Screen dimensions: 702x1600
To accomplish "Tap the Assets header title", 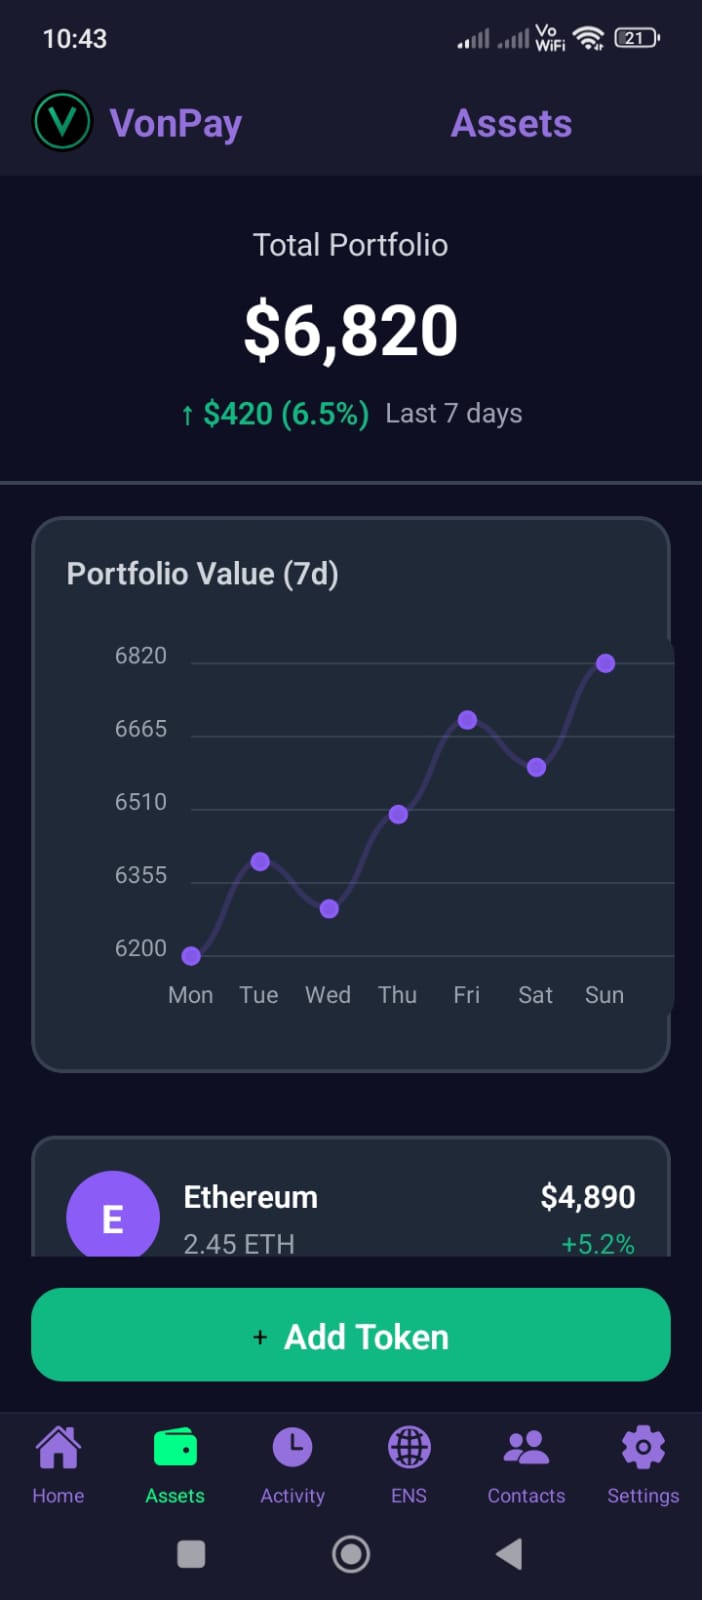I will pyautogui.click(x=511, y=124).
